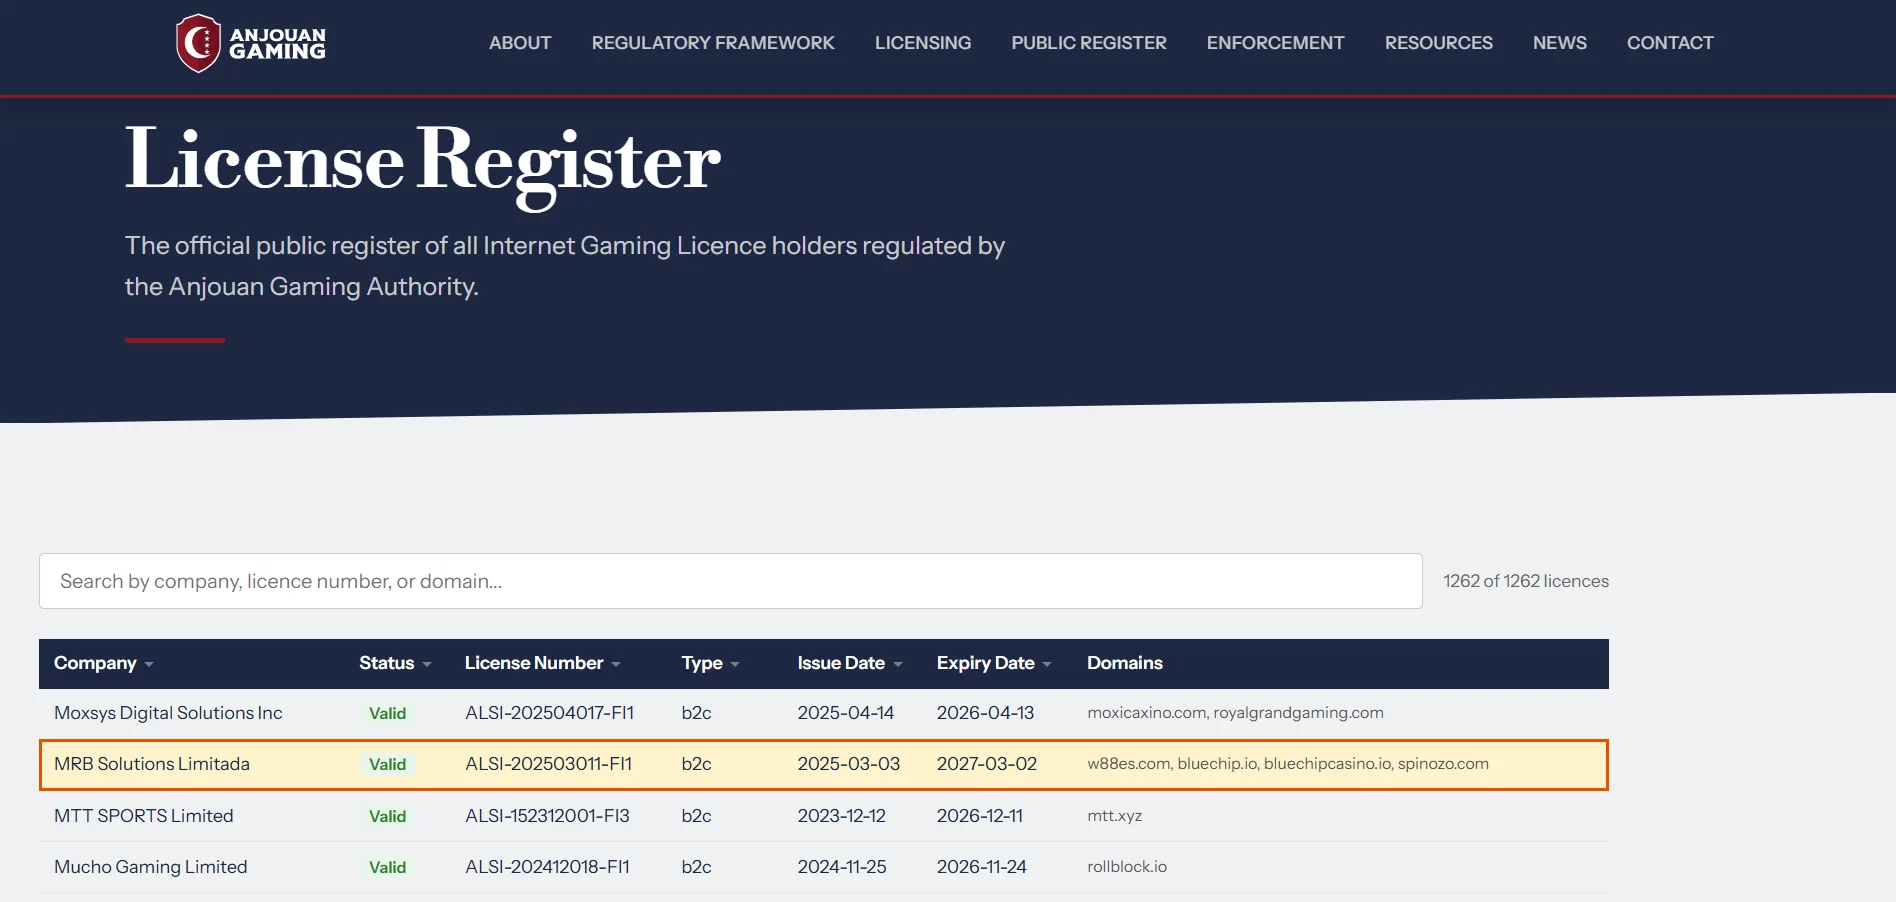1896x902 pixels.
Task: Click b2c type in MTT SPORTS row
Action: coord(697,816)
